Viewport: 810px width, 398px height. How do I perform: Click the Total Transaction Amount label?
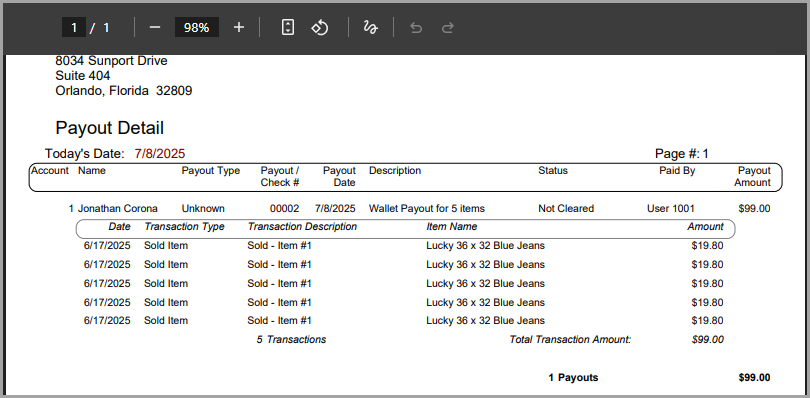(570, 340)
